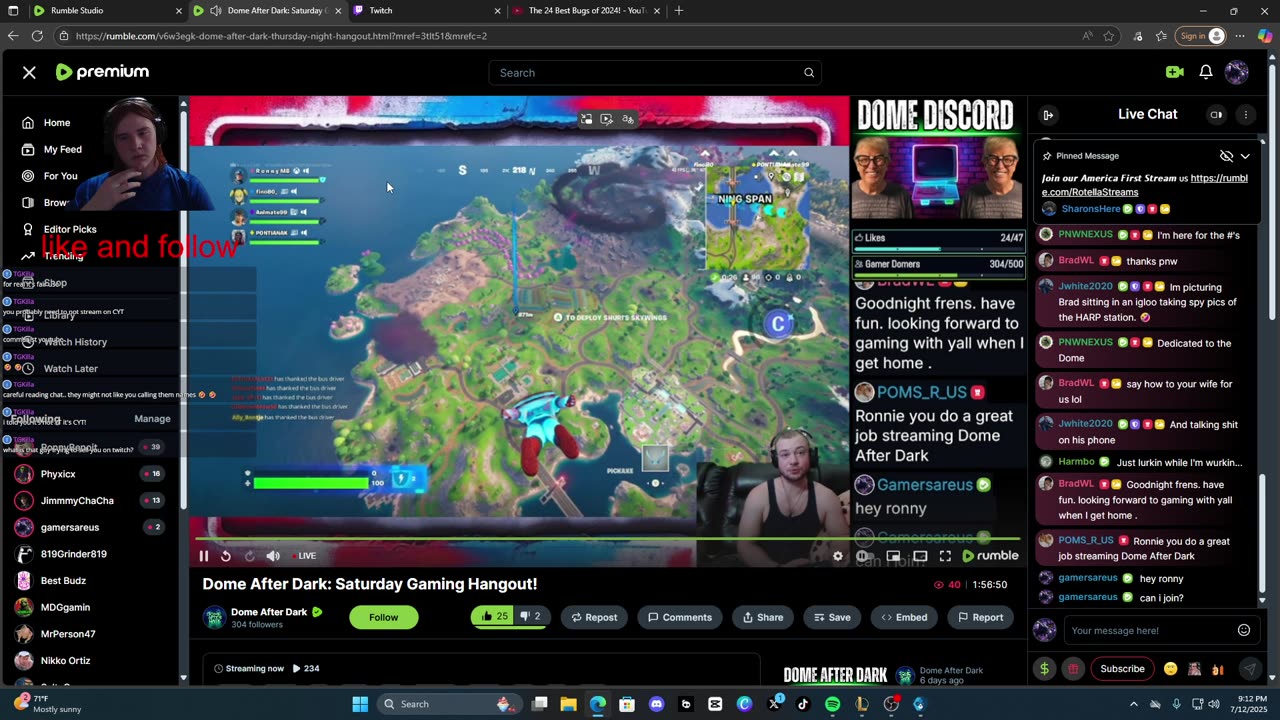This screenshot has height=720, width=1280.
Task: Follow the Dome After Dark channel
Action: [383, 617]
